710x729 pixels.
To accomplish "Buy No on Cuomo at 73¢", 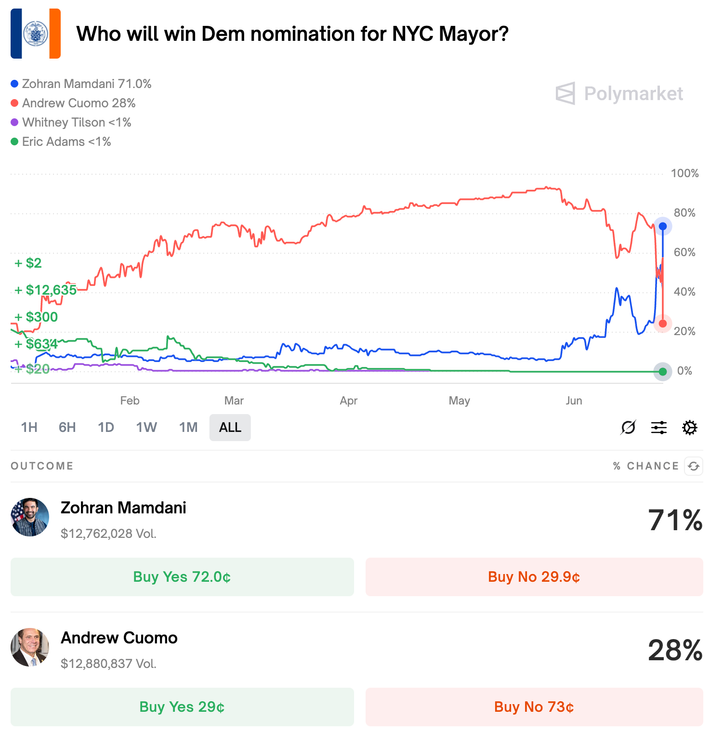I will pos(534,707).
